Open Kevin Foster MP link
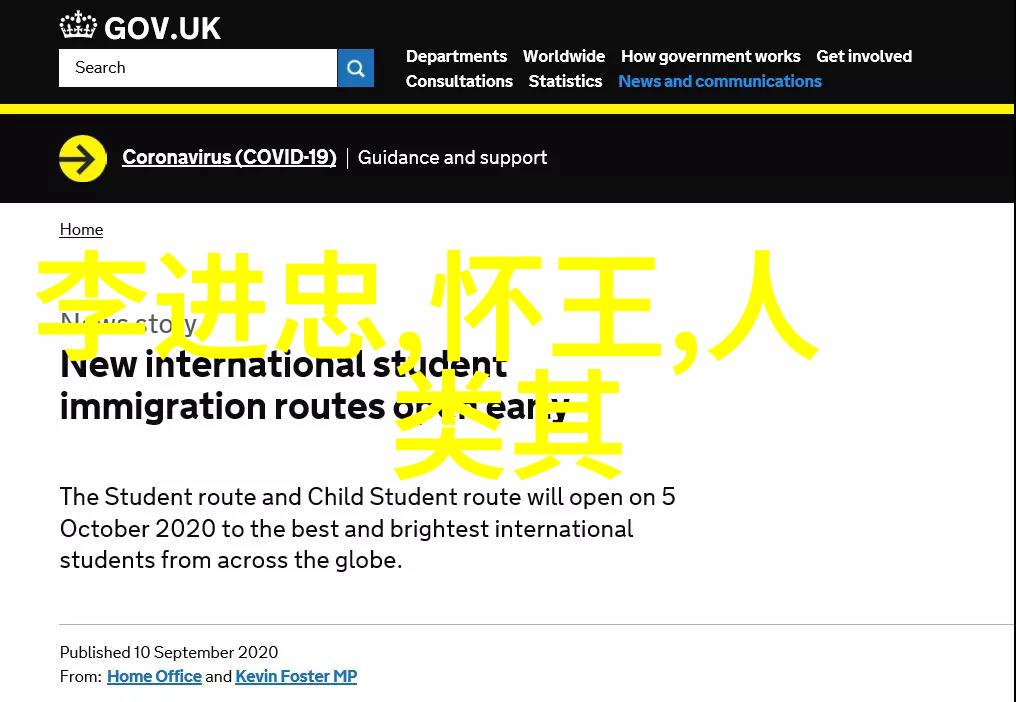Screen dimensions: 1016x702 296,676
